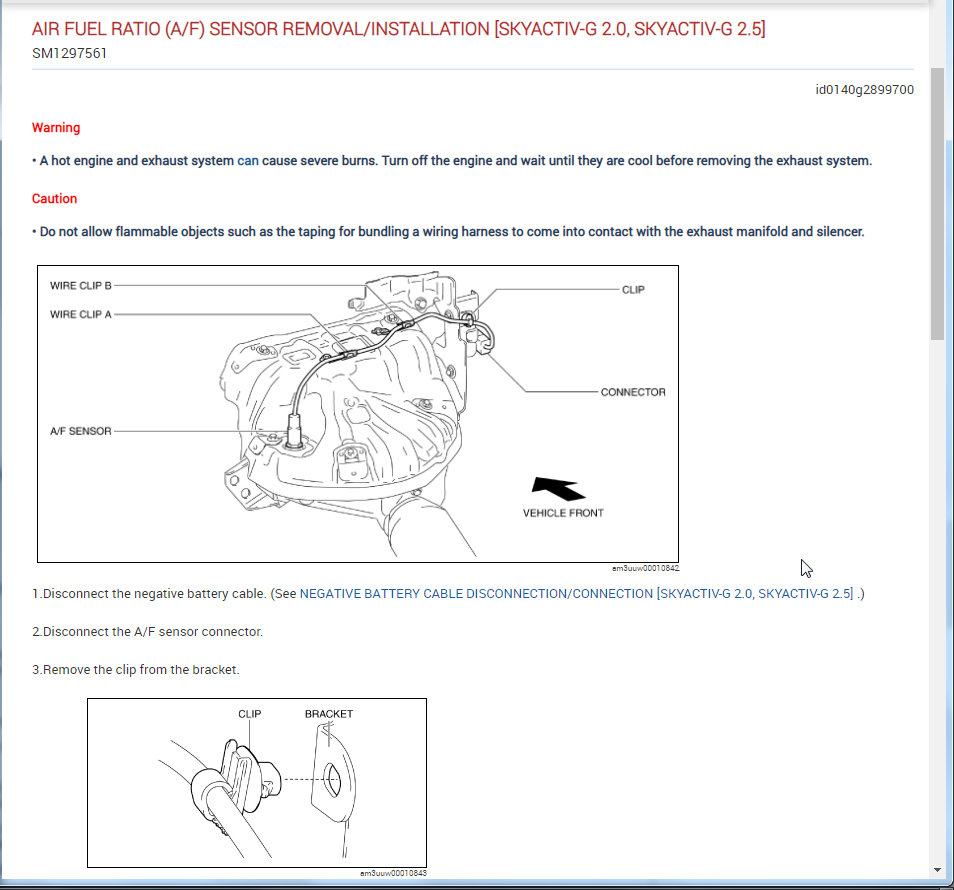
Task: Click the red Warning heading
Action: coord(56,128)
